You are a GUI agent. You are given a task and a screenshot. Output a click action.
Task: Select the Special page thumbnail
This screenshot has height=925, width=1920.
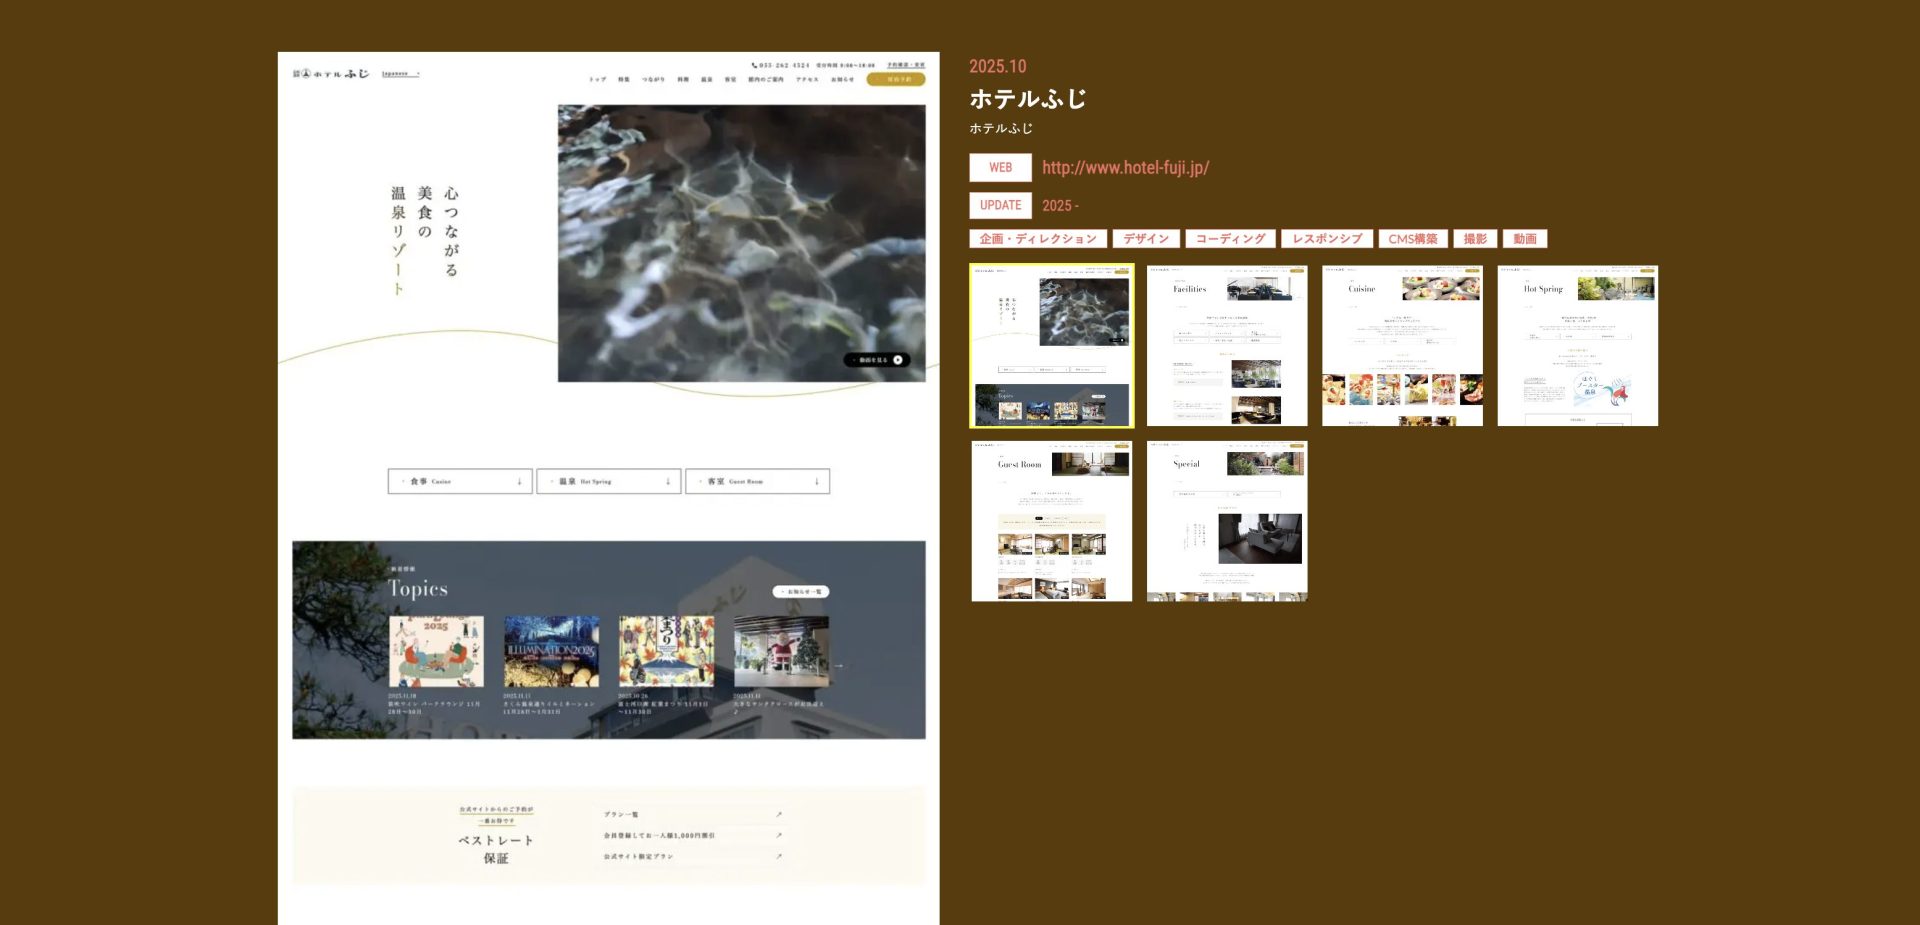pyautogui.click(x=1227, y=521)
